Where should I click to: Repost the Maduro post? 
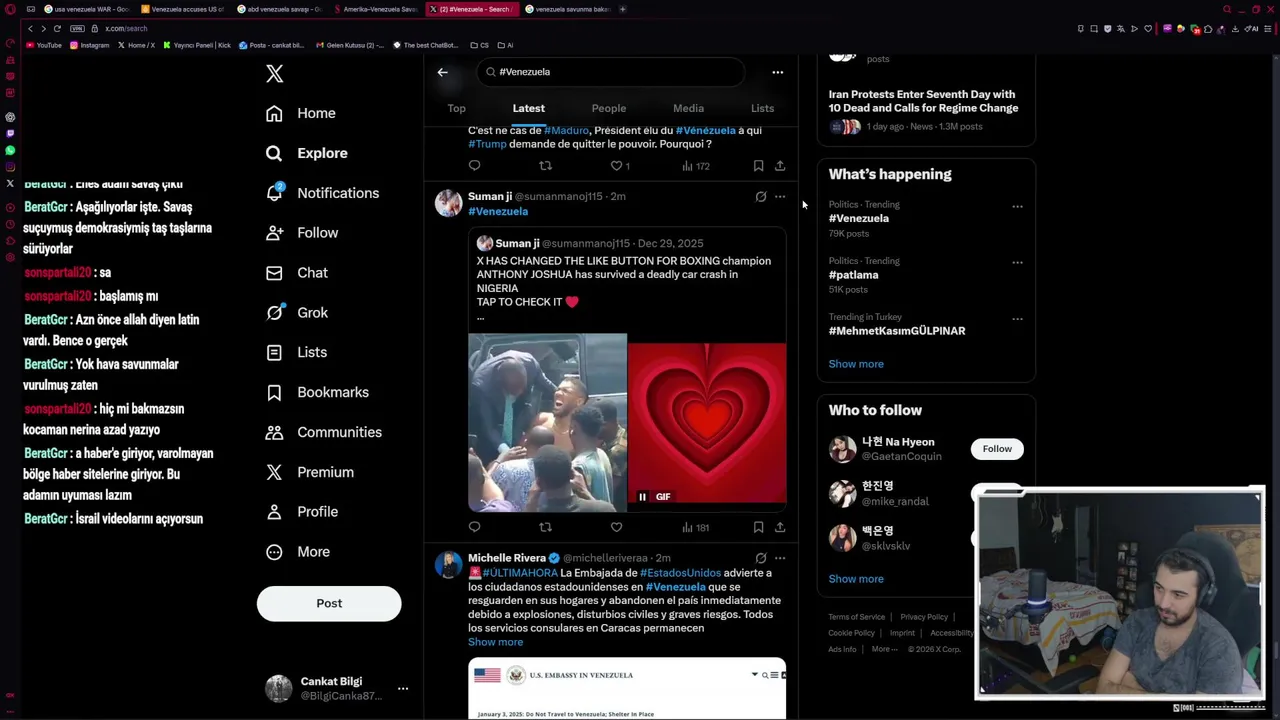(545, 166)
